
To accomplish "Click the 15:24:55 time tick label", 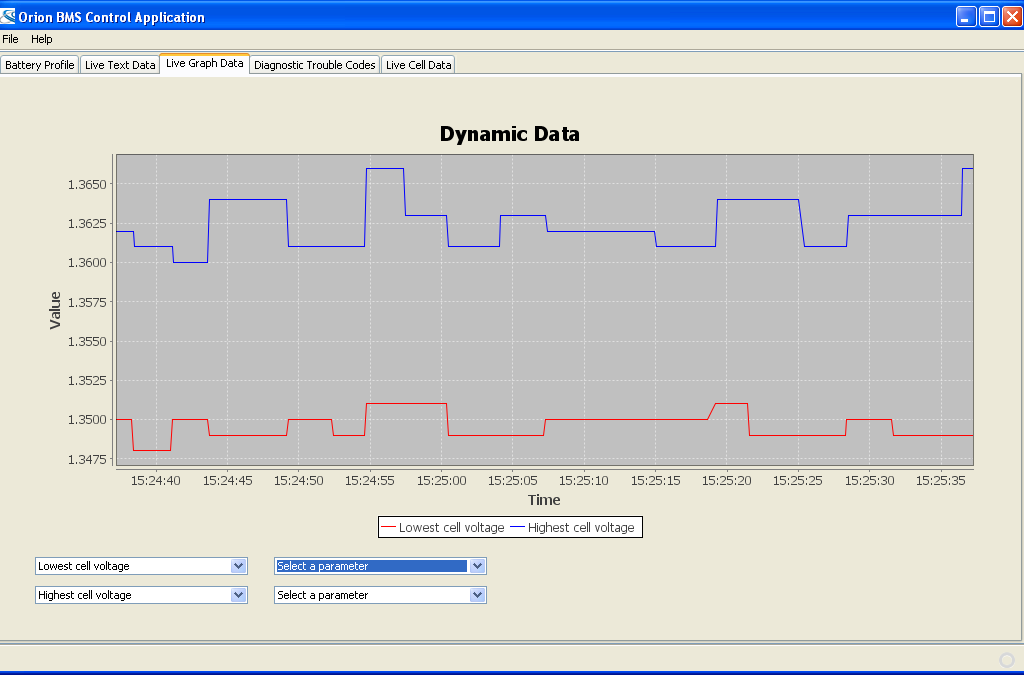I will click(370, 480).
